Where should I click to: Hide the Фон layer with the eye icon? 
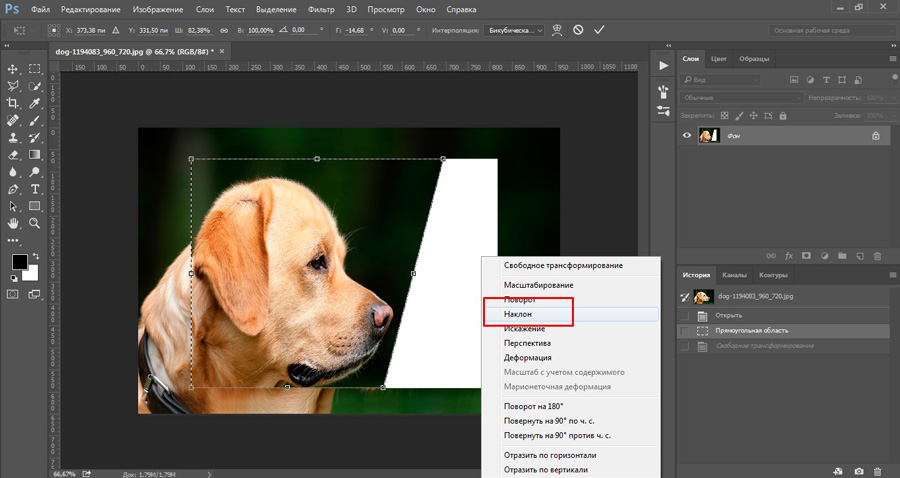[687, 136]
